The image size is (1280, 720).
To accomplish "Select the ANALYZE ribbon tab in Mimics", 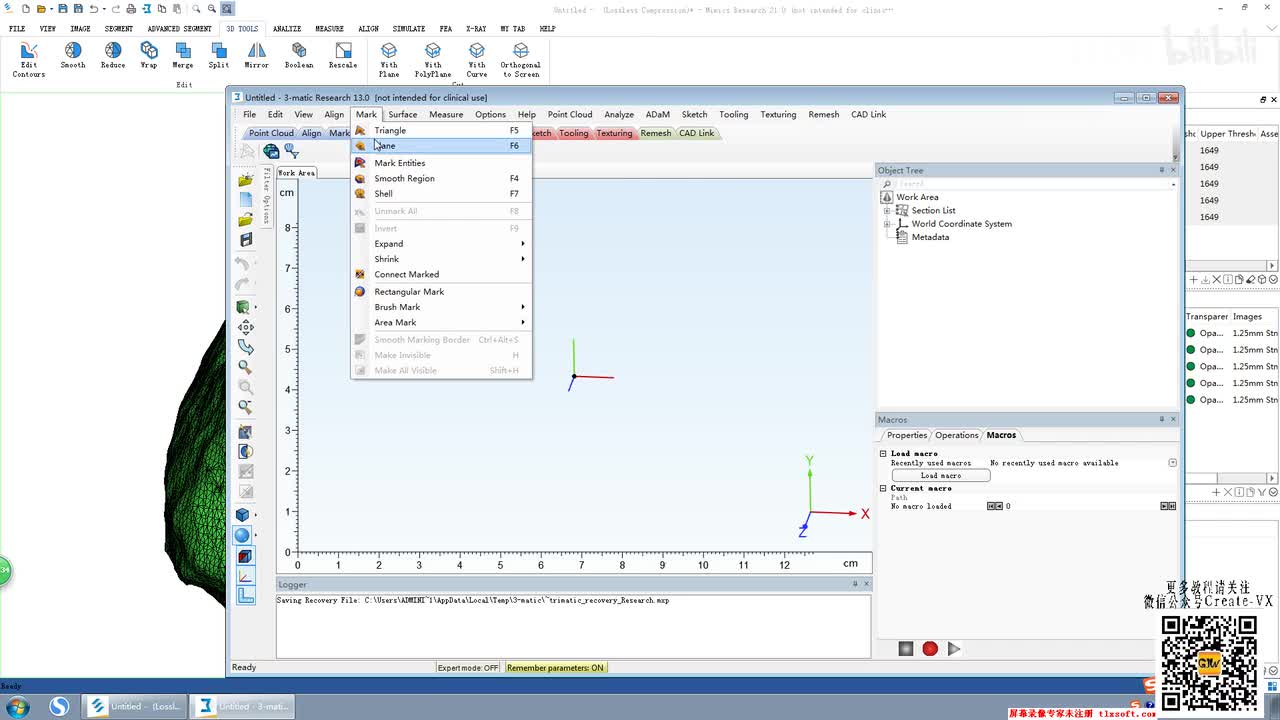I will (287, 29).
